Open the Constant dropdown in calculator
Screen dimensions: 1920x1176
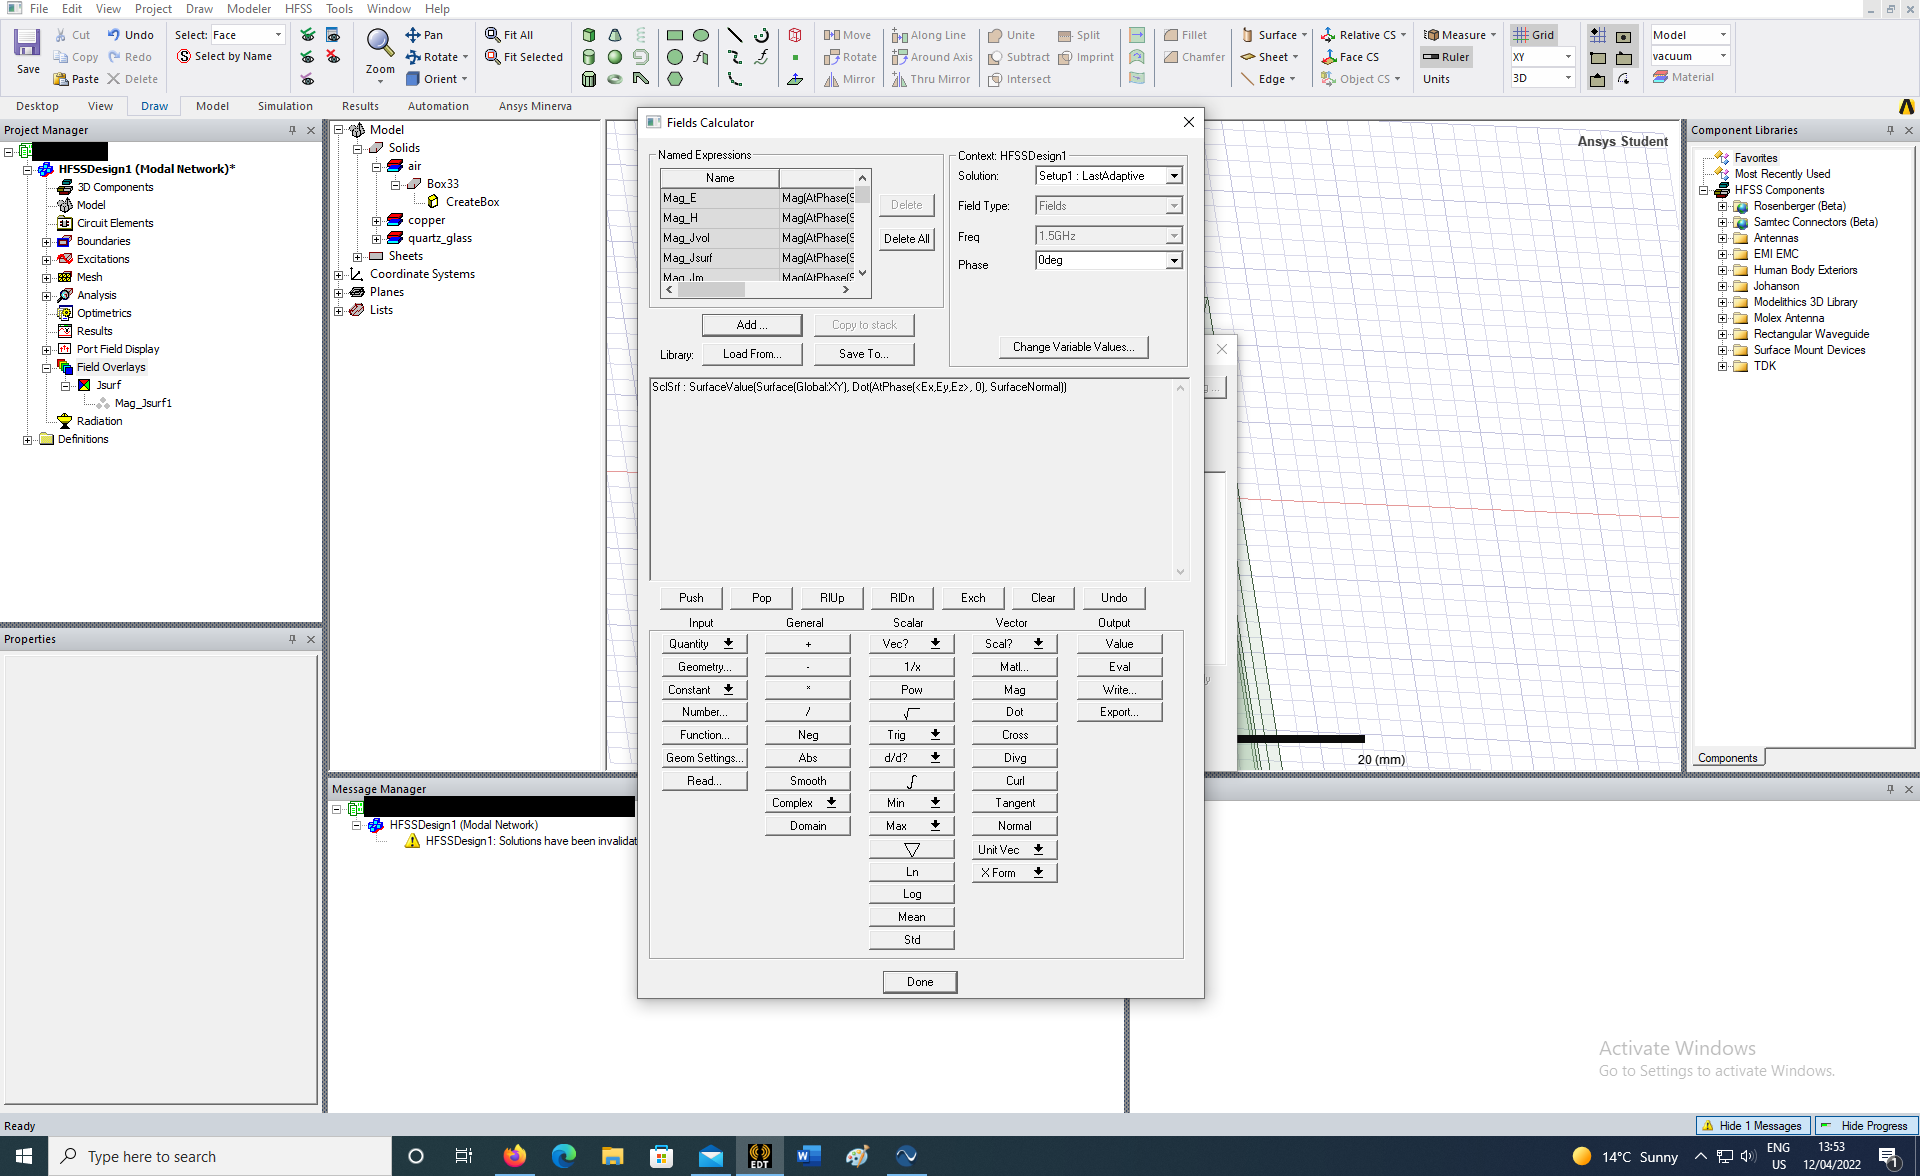tap(703, 690)
